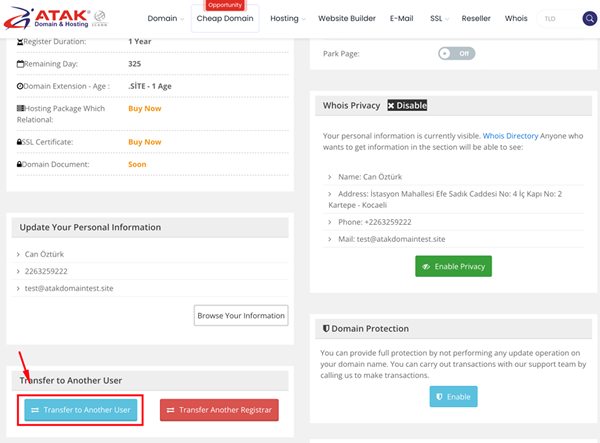The image size is (600, 443).
Task: Click the Enable button under Domain Protection
Action: pyautogui.click(x=453, y=397)
